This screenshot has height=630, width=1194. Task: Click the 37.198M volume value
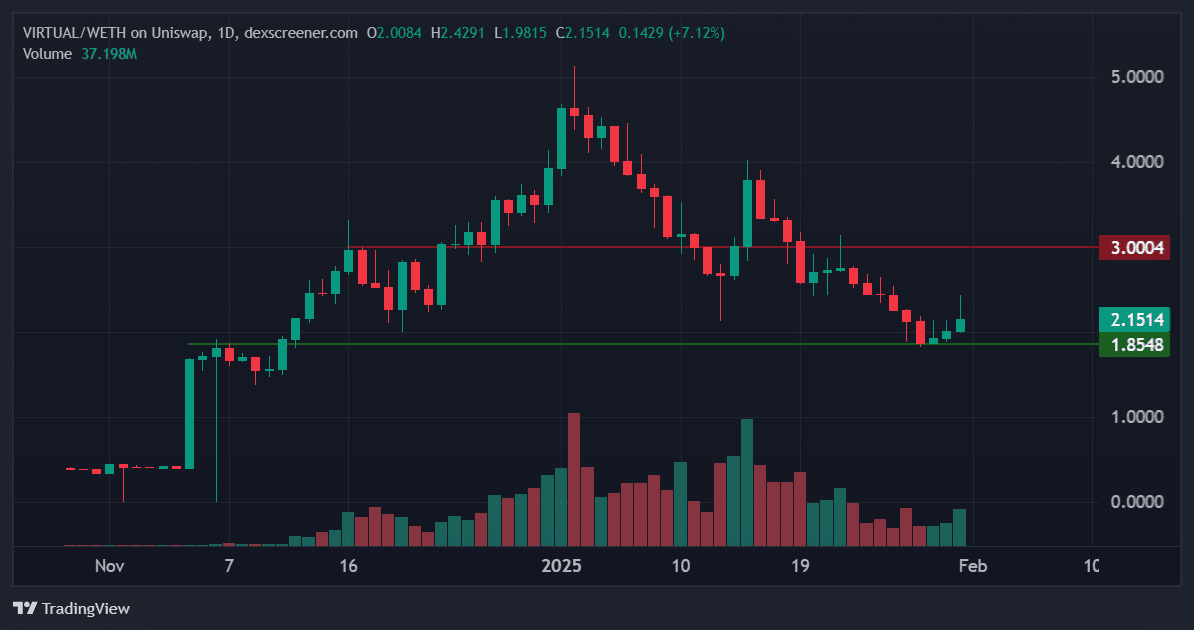coord(109,54)
